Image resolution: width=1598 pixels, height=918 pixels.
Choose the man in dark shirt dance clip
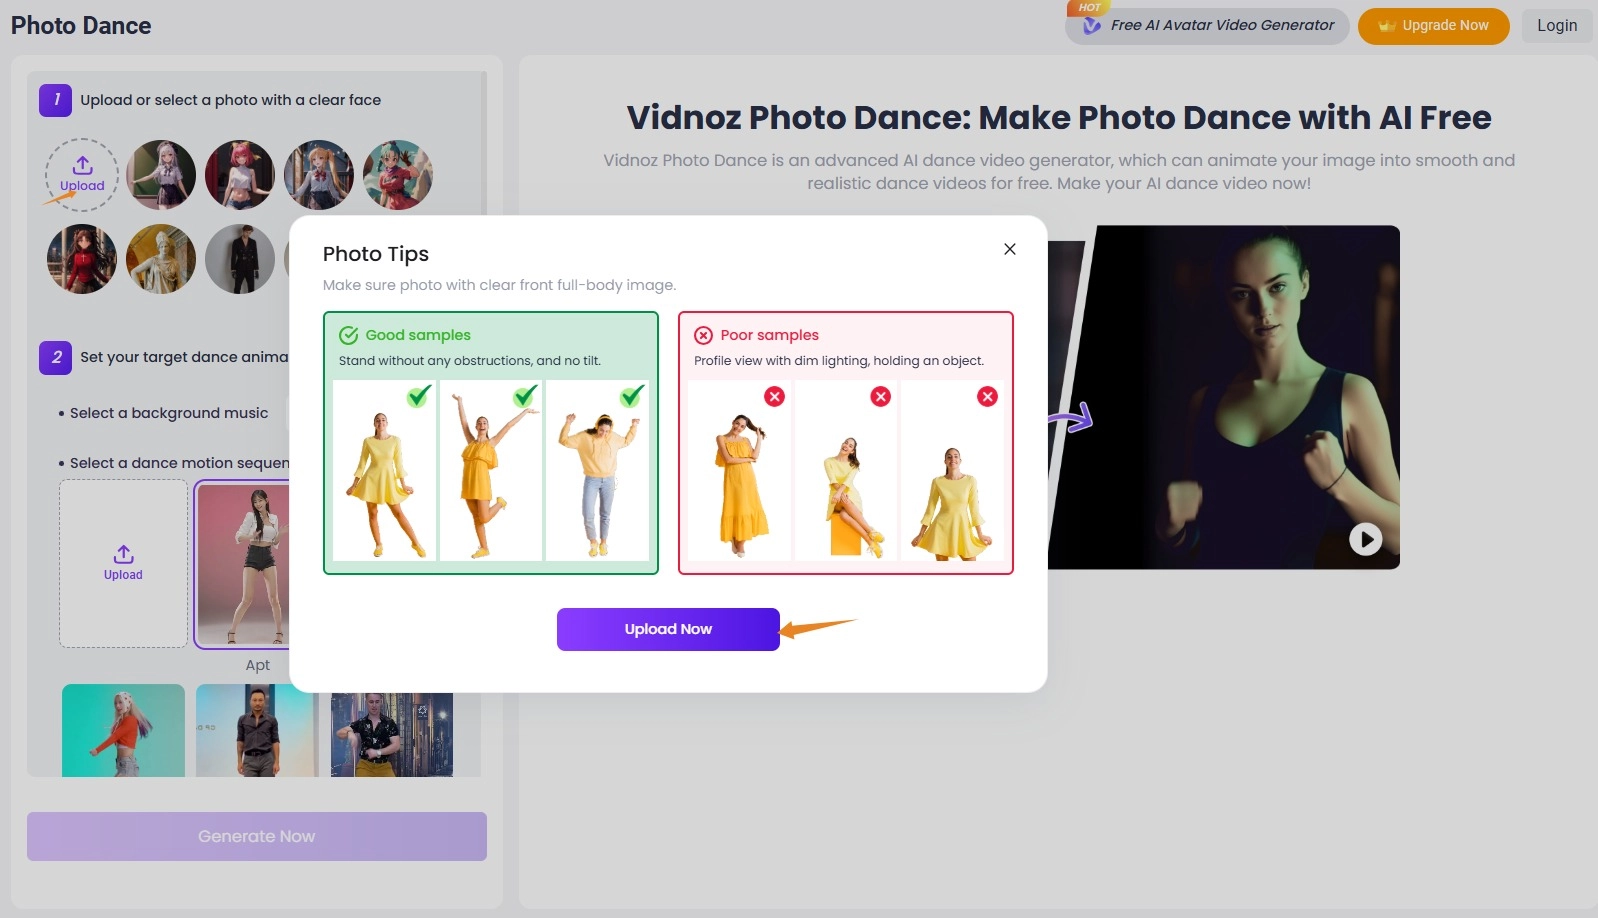pyautogui.click(x=257, y=730)
